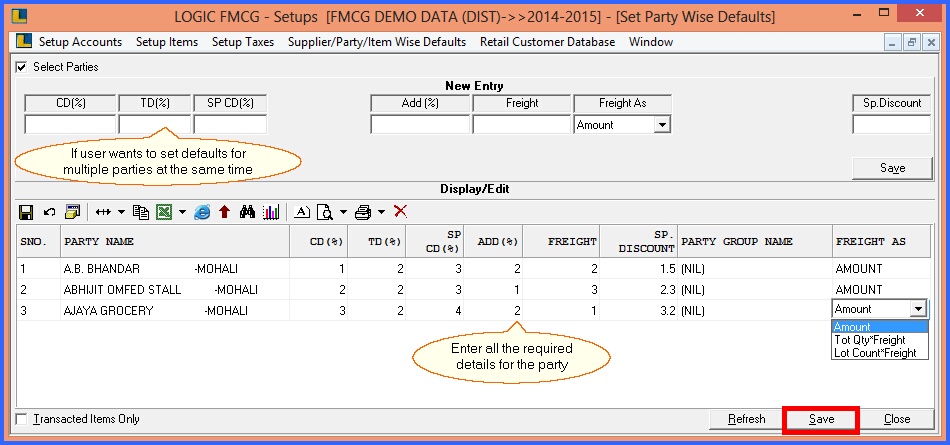Click the CD(%) column header in grid
Image resolution: width=950 pixels, height=445 pixels.
click(x=319, y=241)
